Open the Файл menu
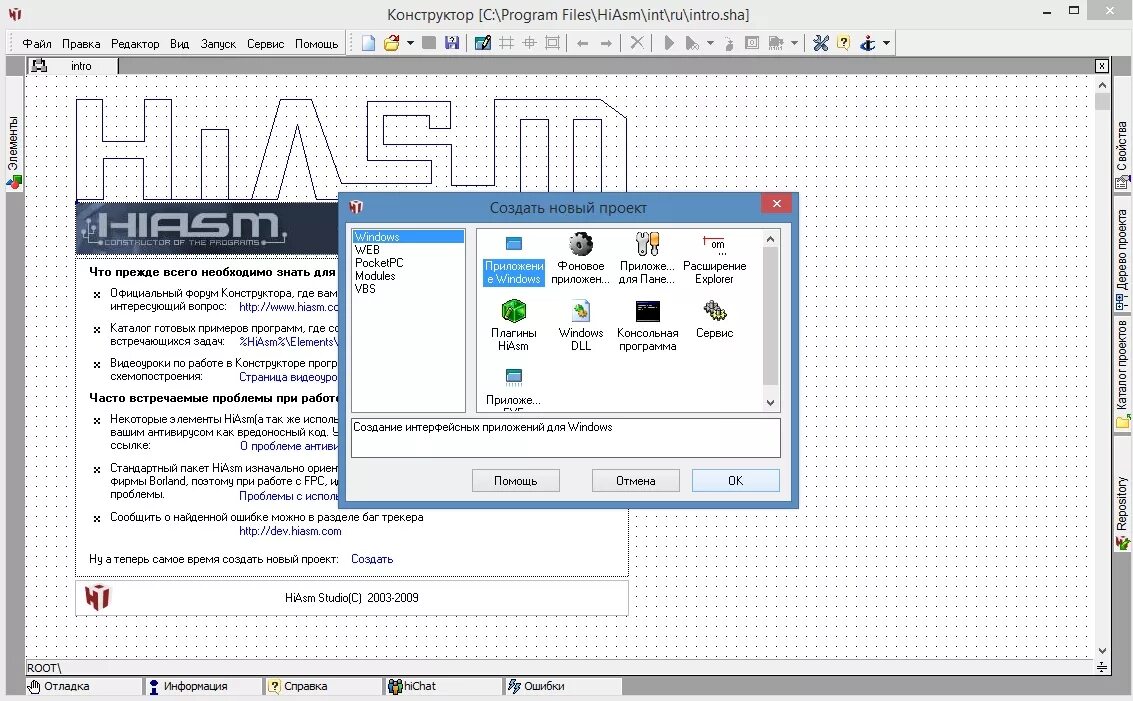This screenshot has width=1133, height=701. click(x=37, y=44)
